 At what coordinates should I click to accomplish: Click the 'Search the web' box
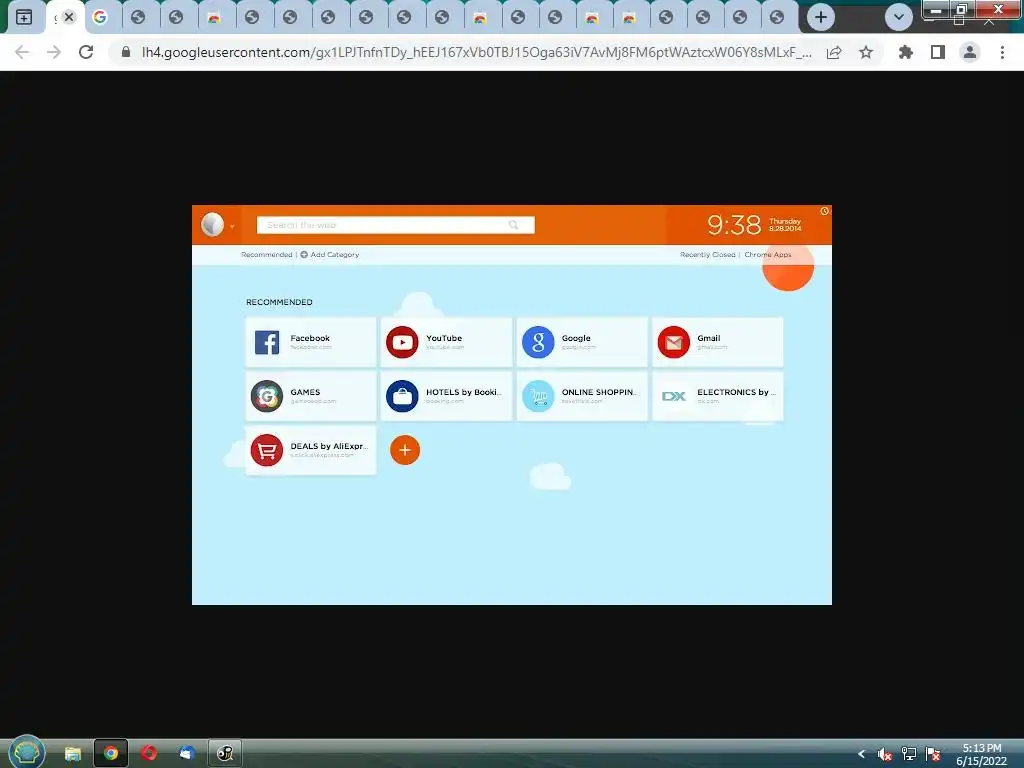click(396, 225)
